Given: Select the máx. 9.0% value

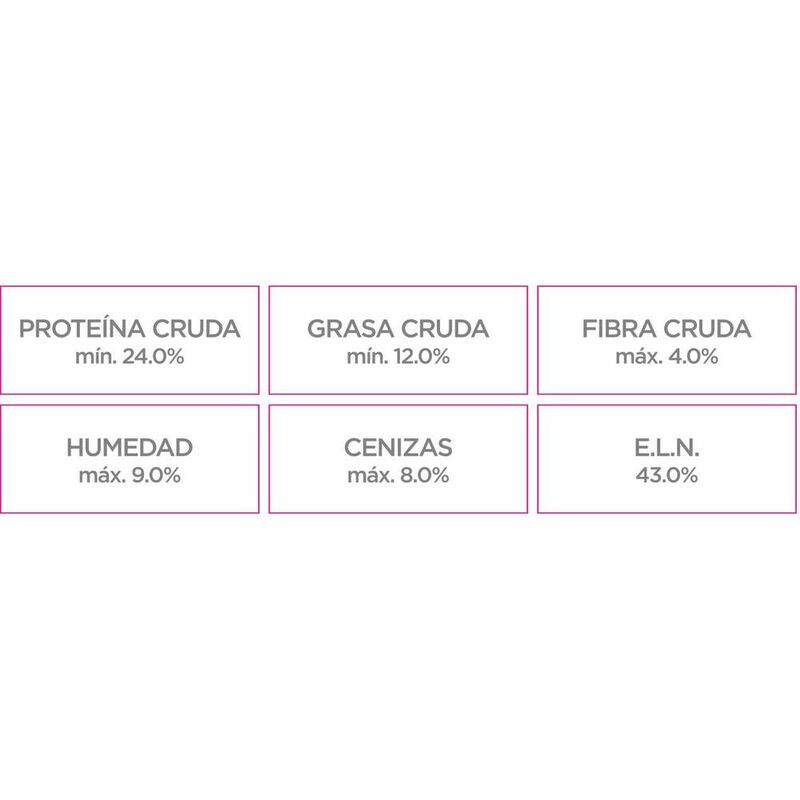Looking at the screenshot, I should coord(130,475).
